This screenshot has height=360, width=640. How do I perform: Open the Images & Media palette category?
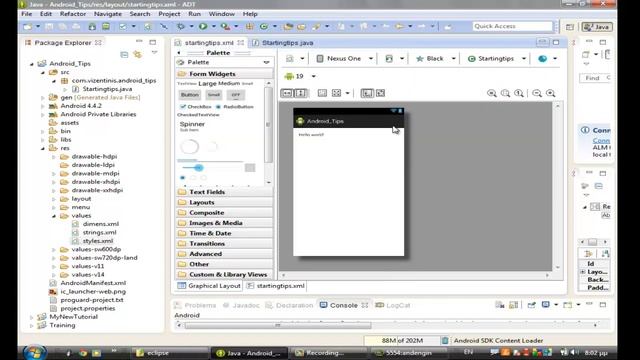[x=224, y=223]
